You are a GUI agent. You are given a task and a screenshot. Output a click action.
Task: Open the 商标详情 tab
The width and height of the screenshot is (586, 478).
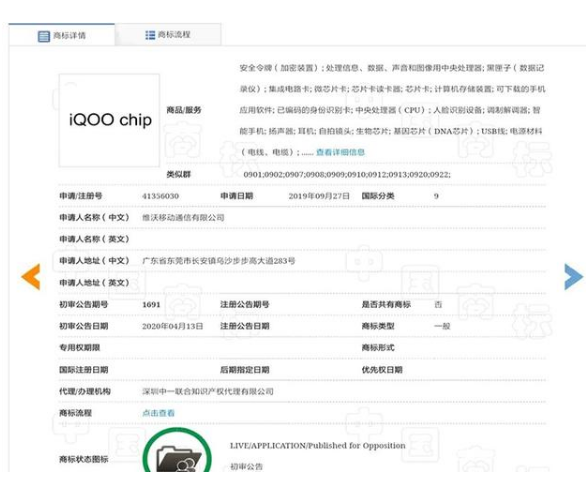pyautogui.click(x=62, y=35)
